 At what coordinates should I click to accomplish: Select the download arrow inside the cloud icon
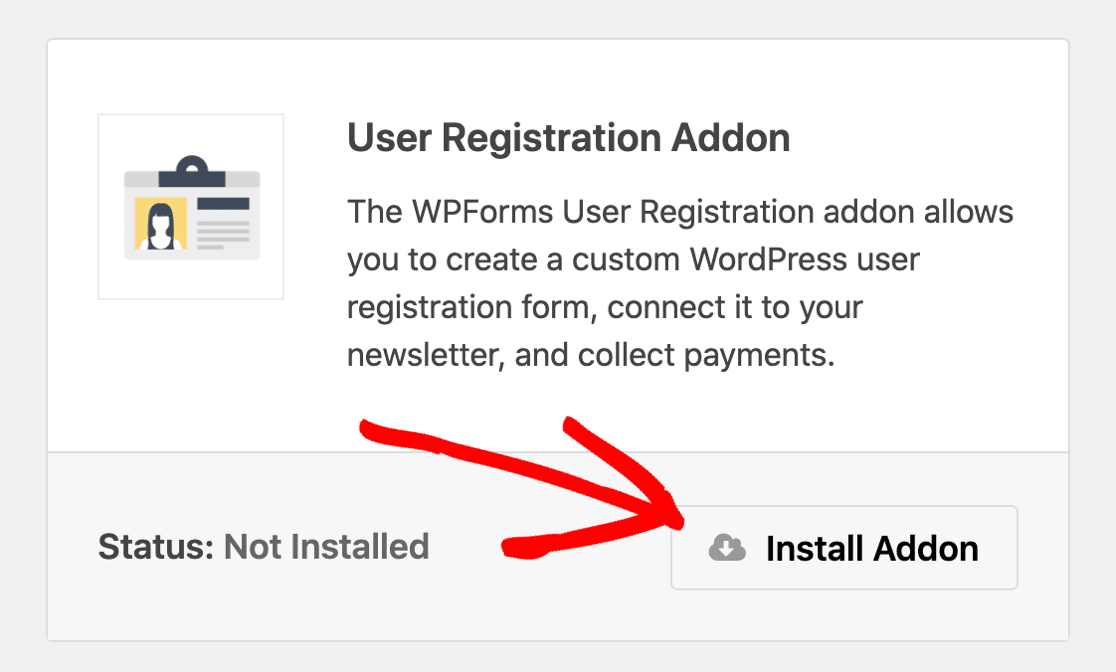click(x=727, y=548)
